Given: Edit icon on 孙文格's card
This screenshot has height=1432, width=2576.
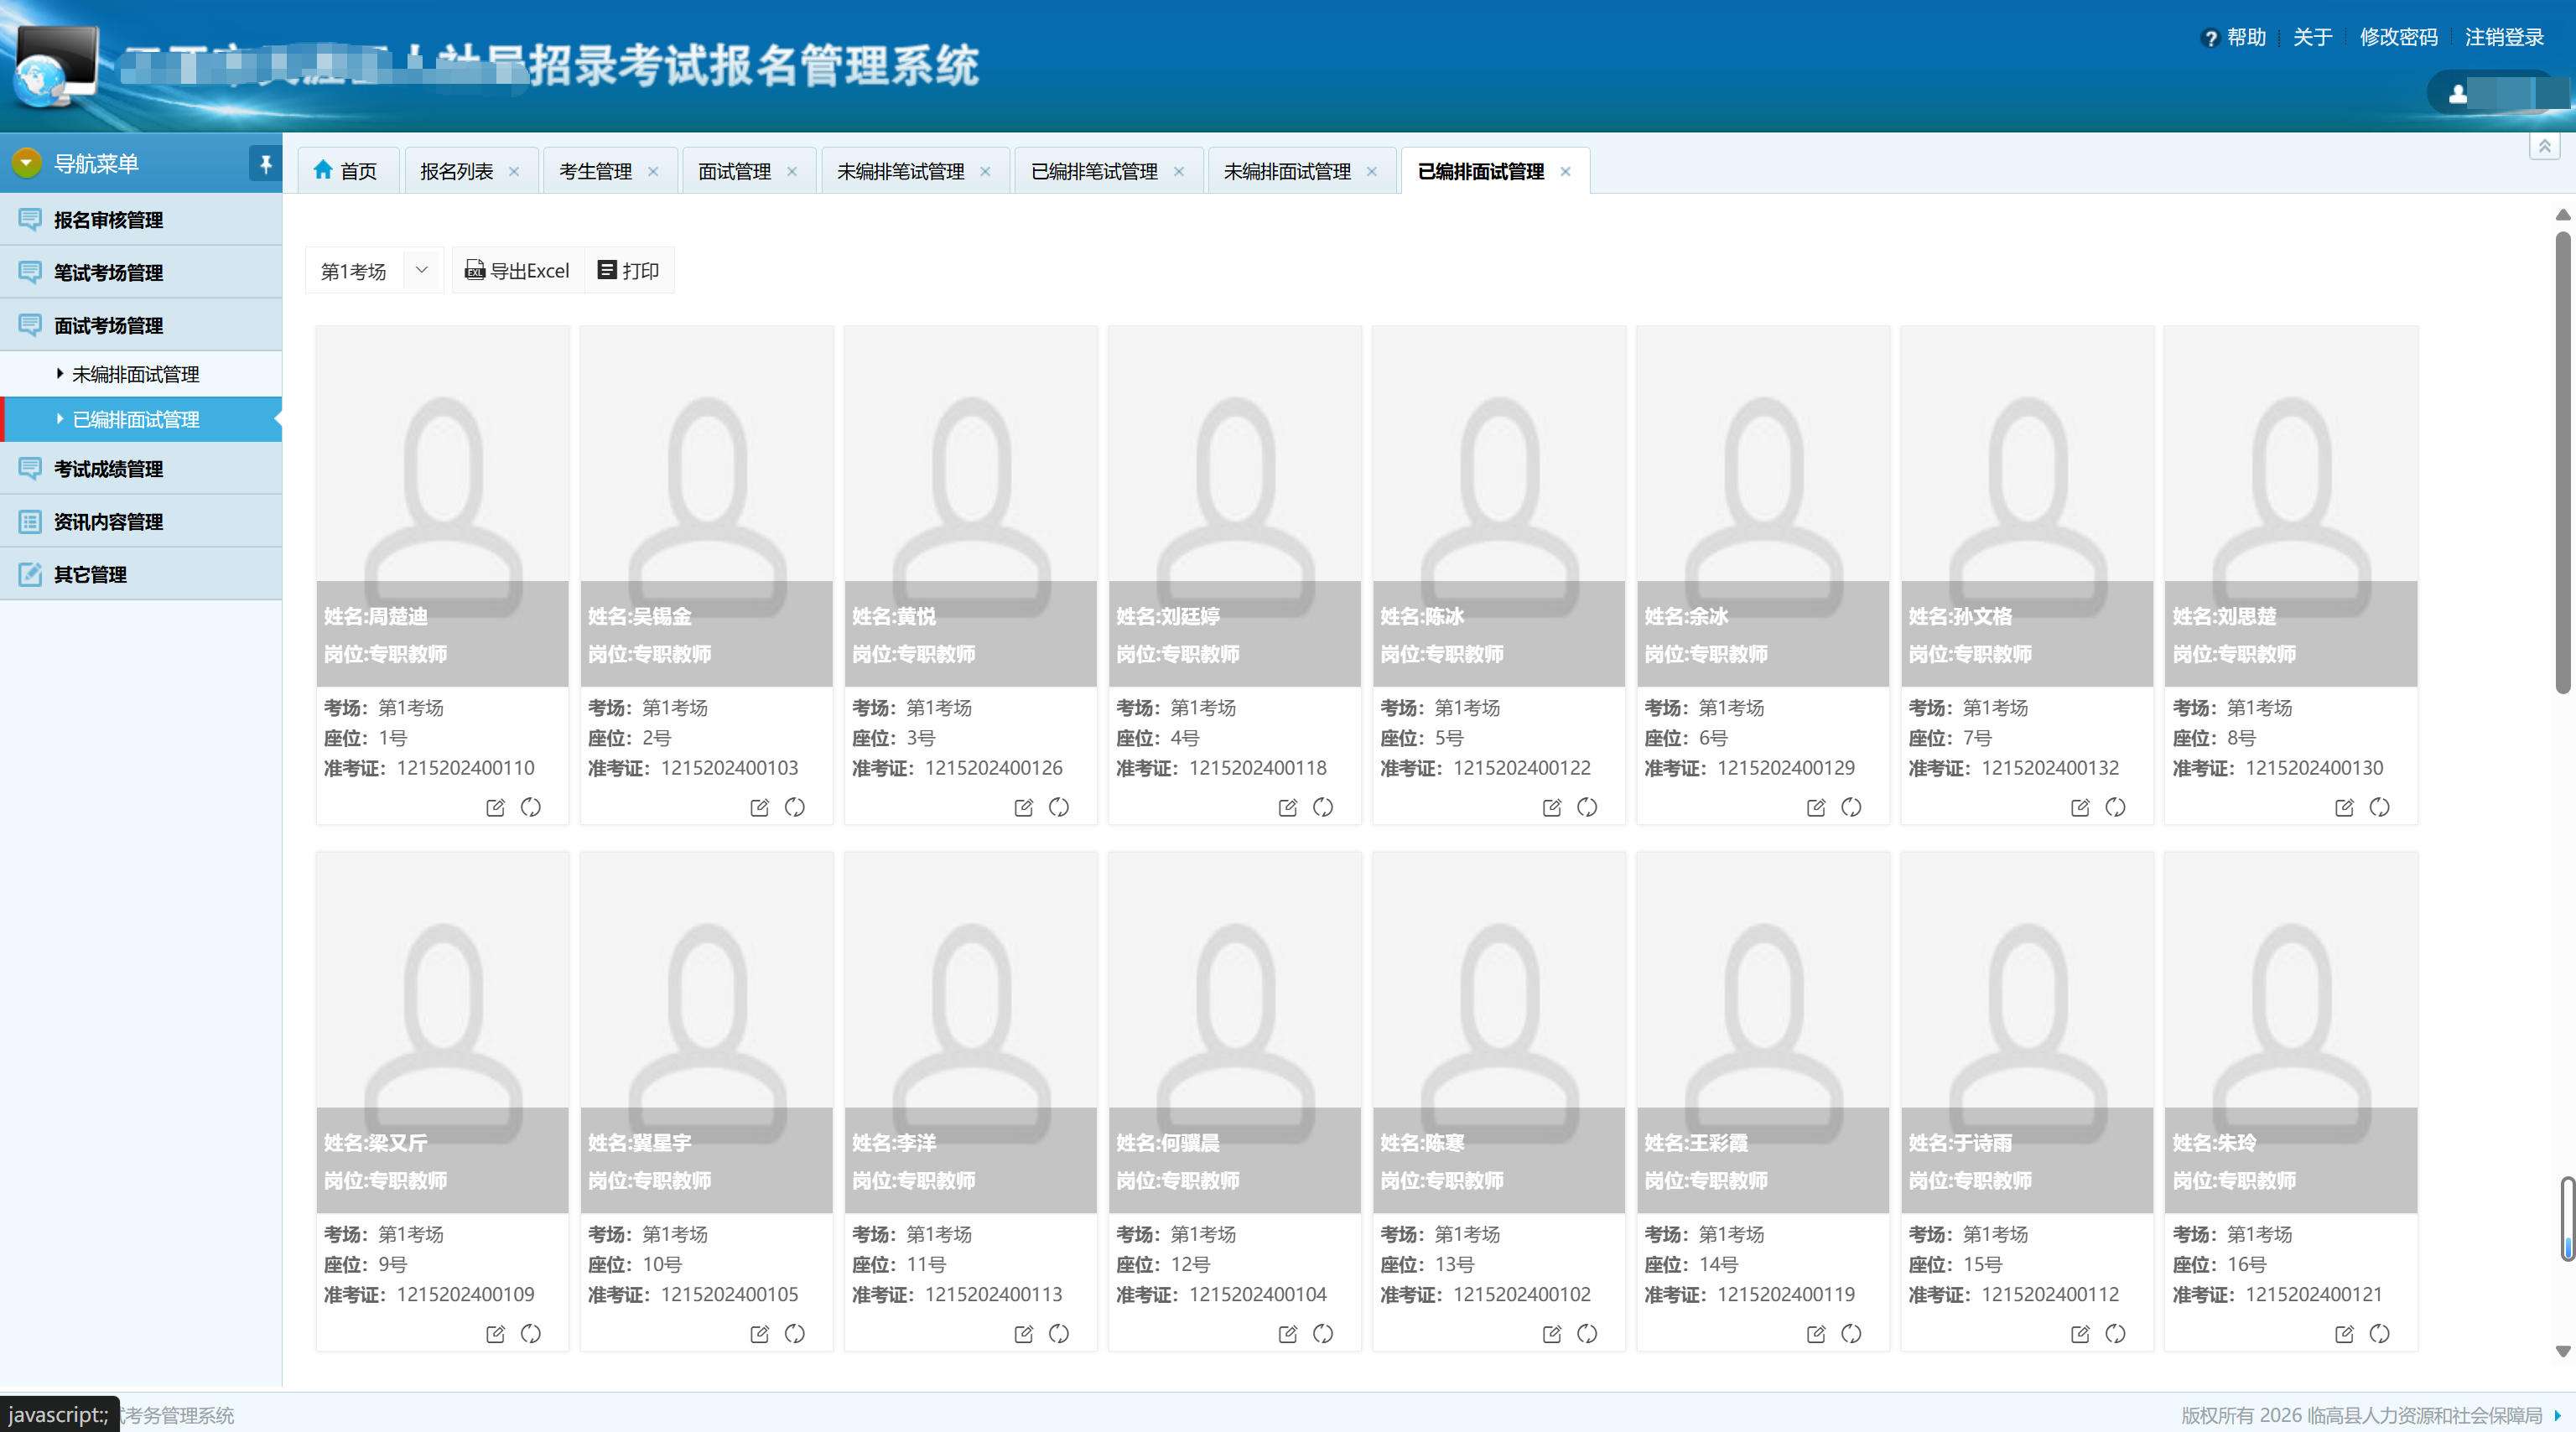Looking at the screenshot, I should point(2079,807).
